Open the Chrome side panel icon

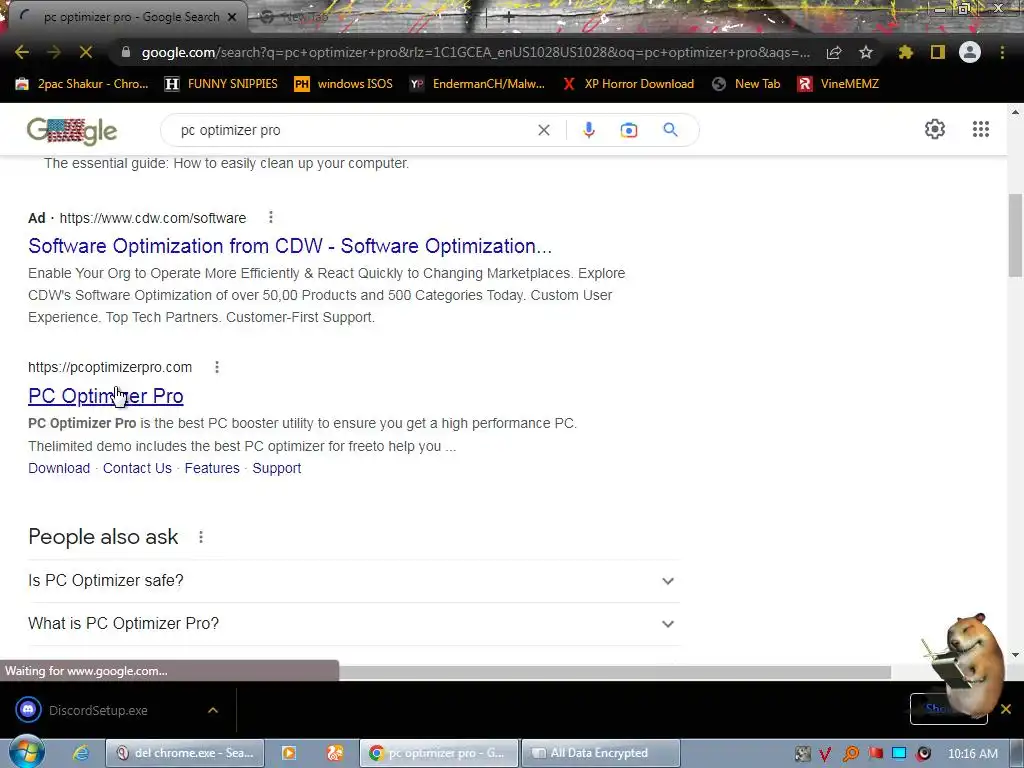click(938, 52)
